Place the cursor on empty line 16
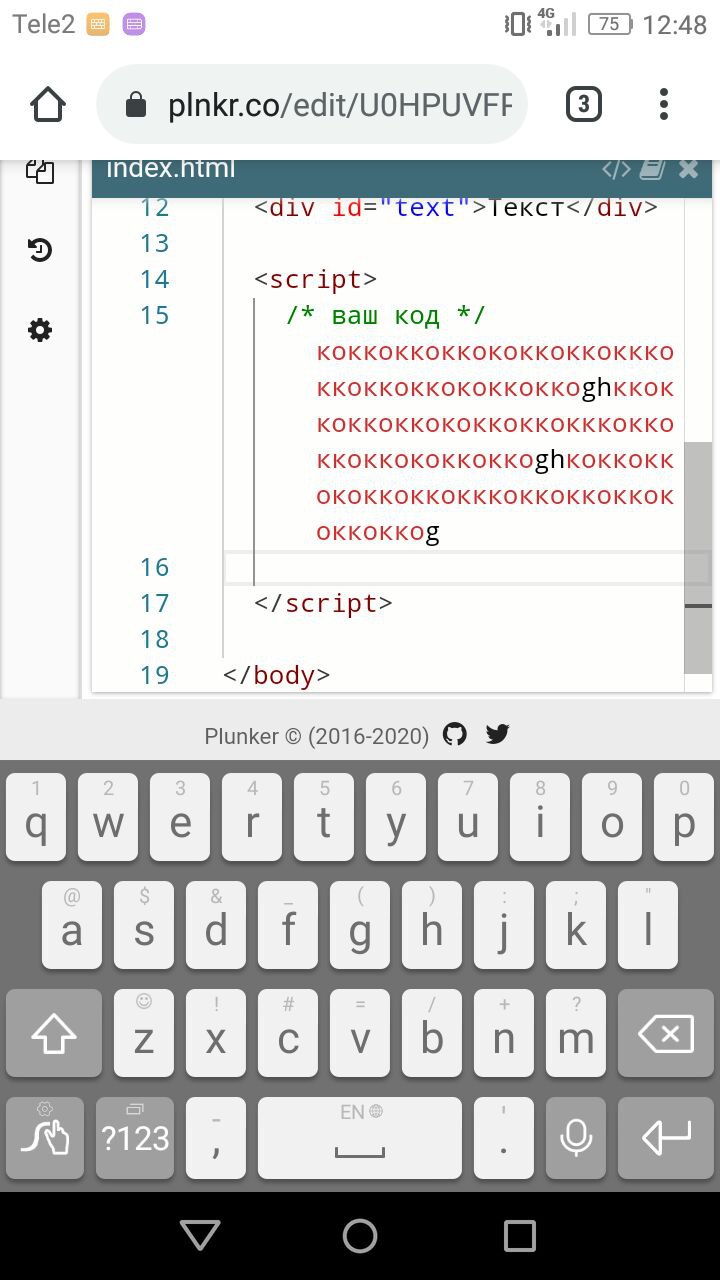Image resolution: width=720 pixels, height=1280 pixels. tap(466, 567)
